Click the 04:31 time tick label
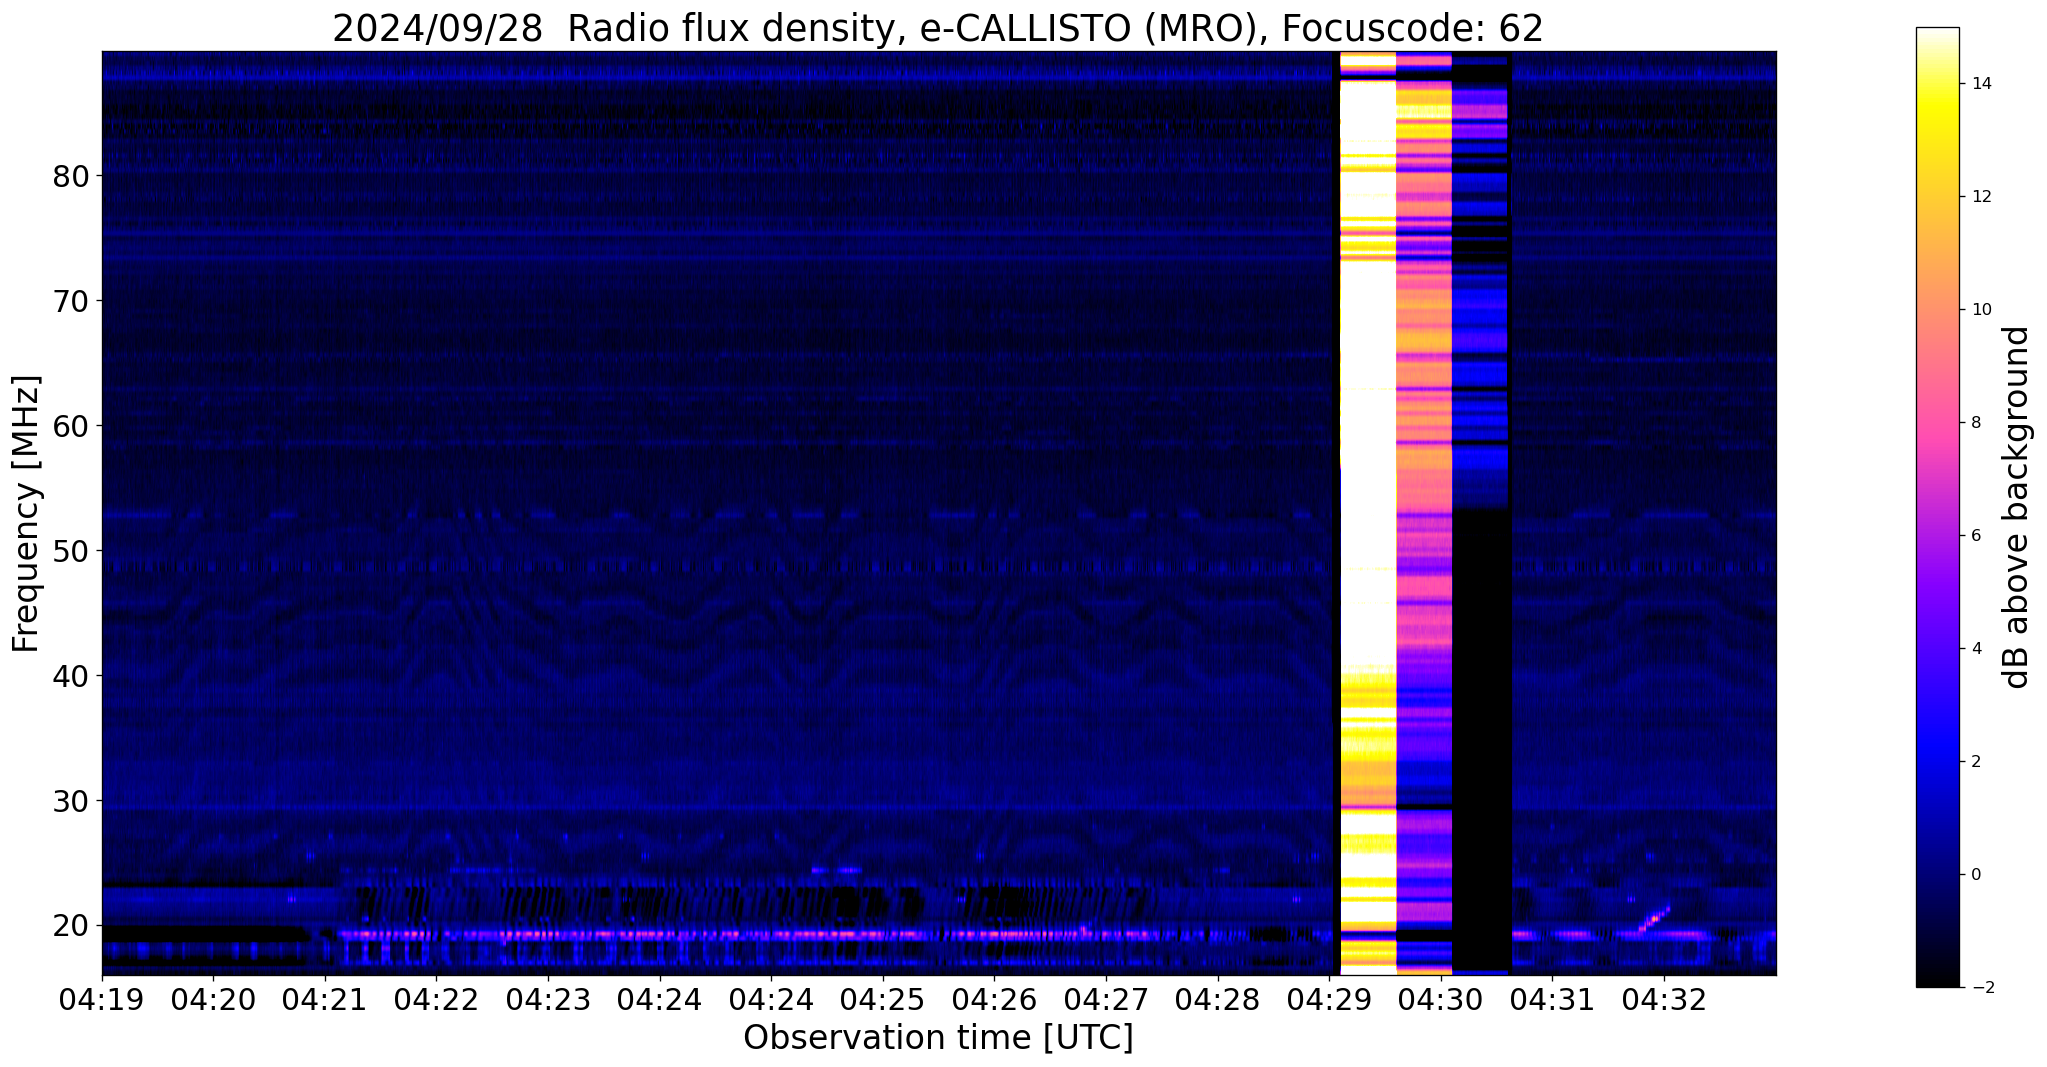Viewport: 2047px width, 1067px height. (x=1552, y=1000)
